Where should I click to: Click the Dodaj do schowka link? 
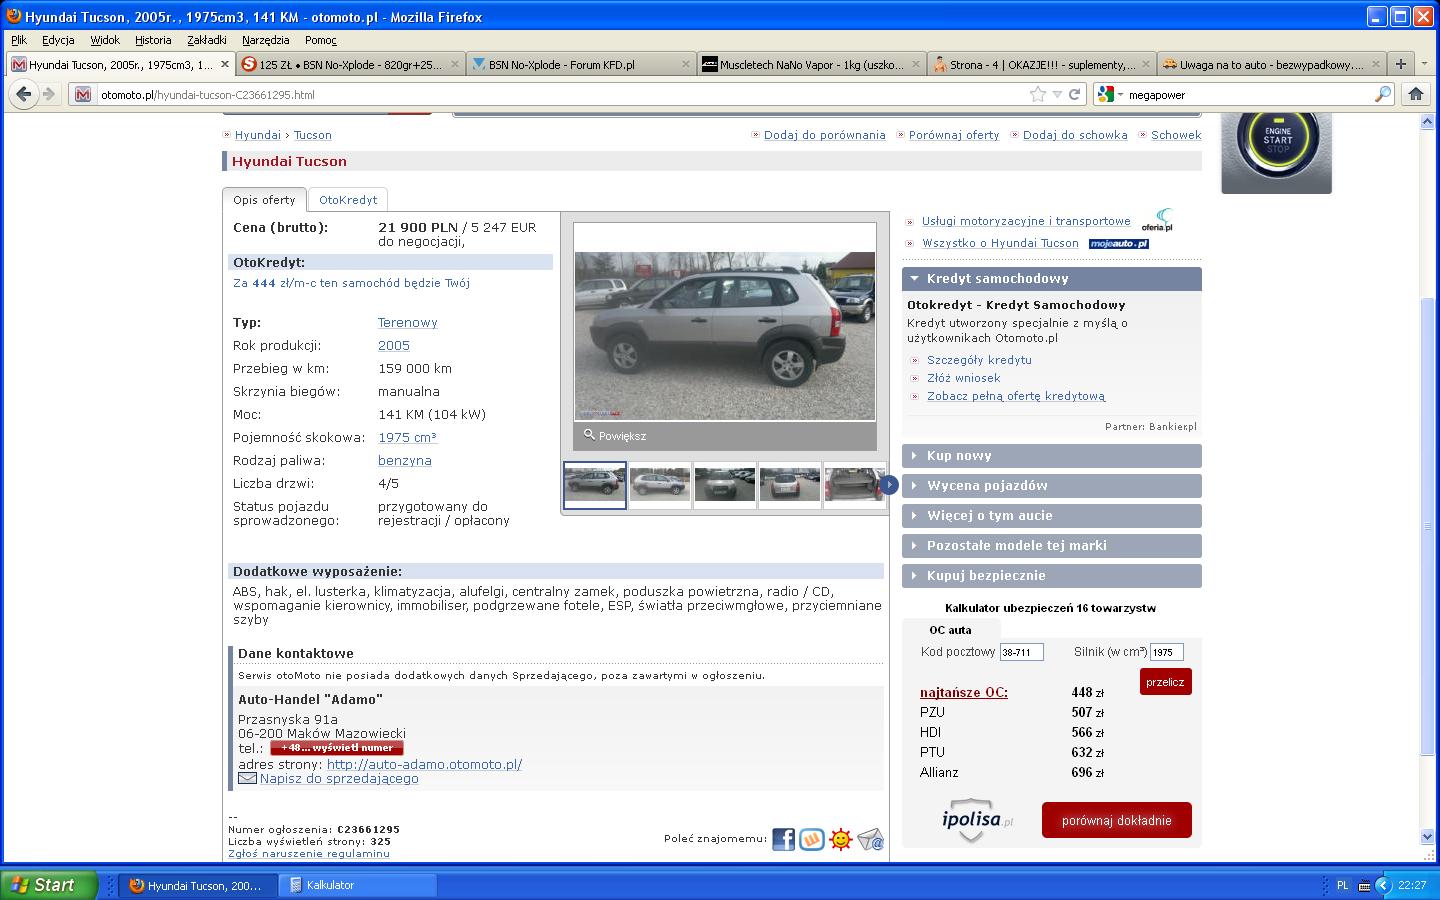click(x=1075, y=135)
